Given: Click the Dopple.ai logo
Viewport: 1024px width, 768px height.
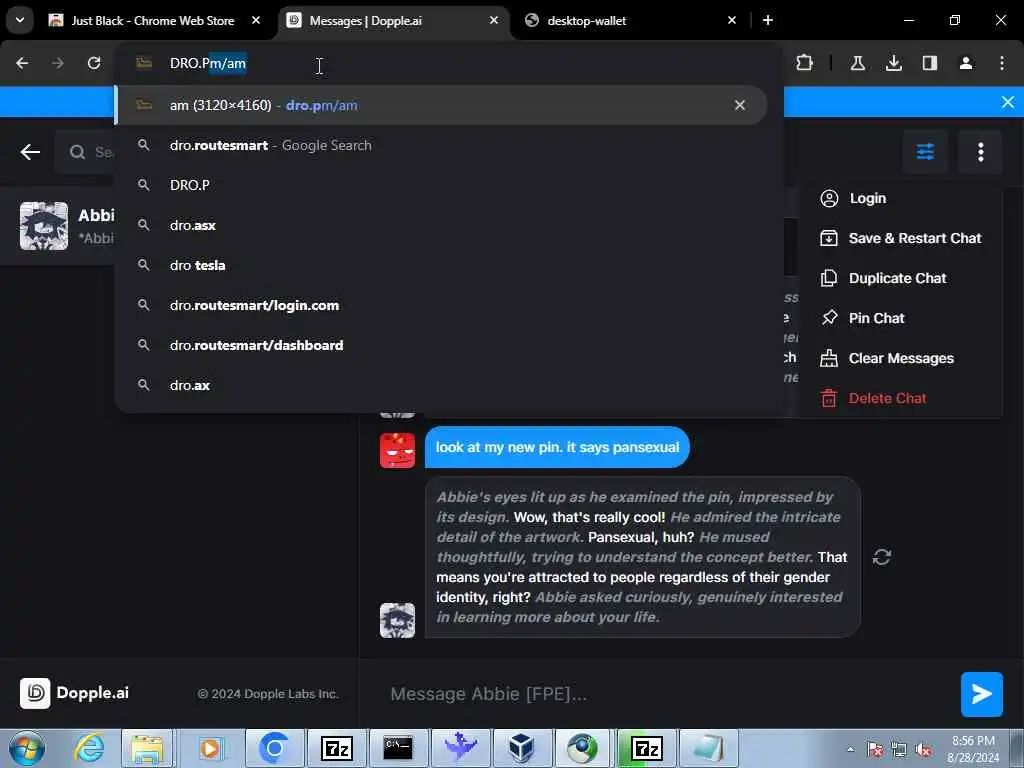Looking at the screenshot, I should [x=74, y=693].
